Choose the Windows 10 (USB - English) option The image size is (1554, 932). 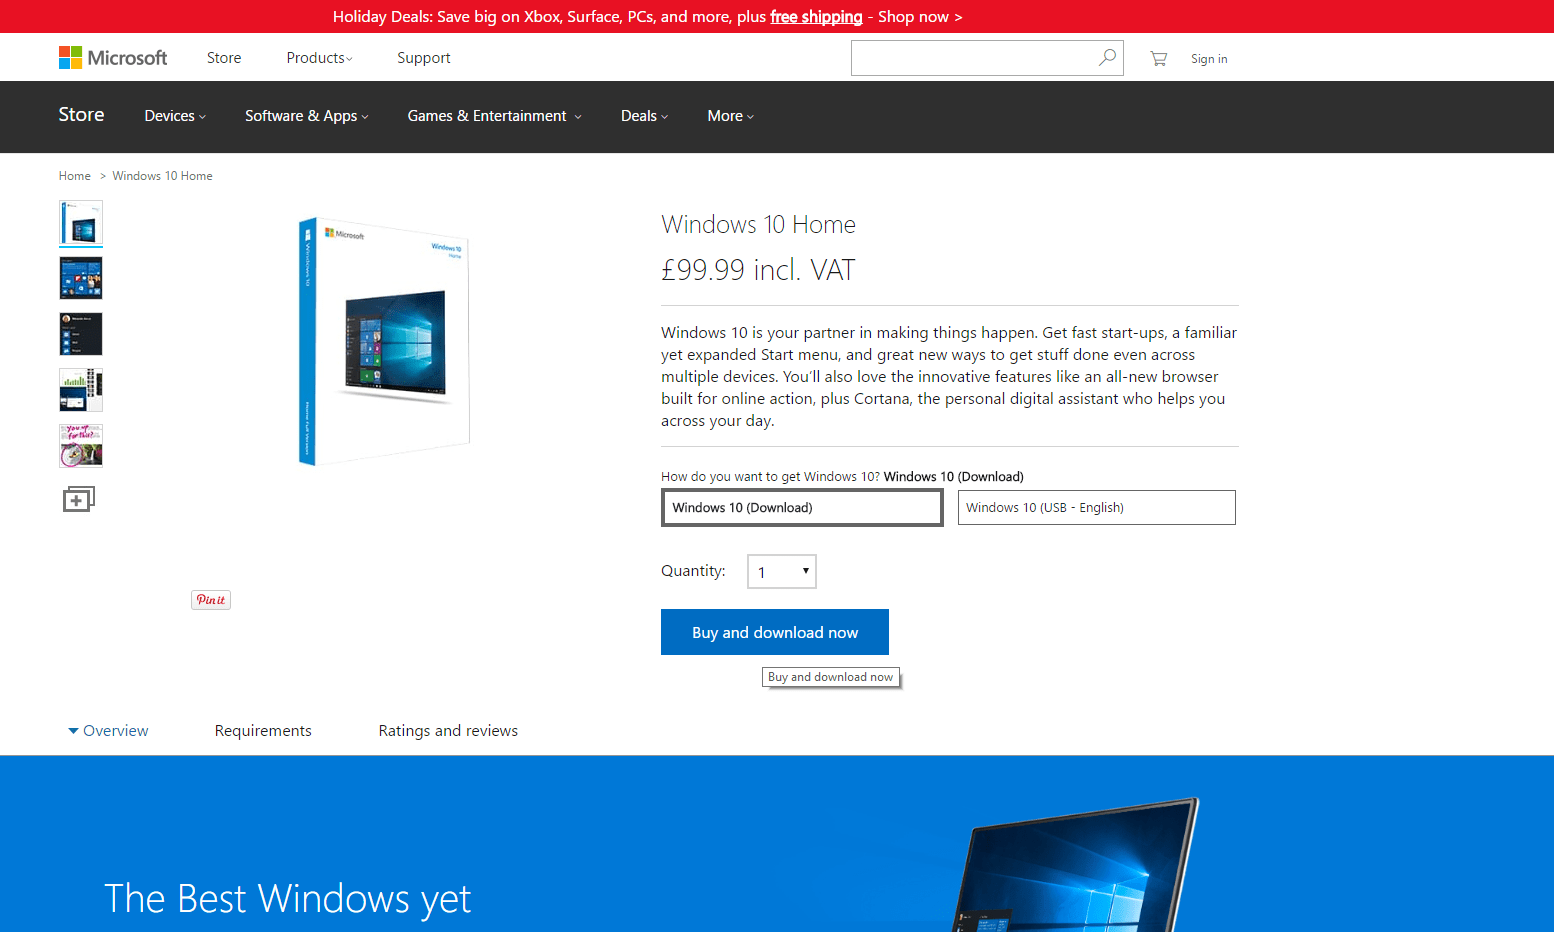click(1097, 507)
